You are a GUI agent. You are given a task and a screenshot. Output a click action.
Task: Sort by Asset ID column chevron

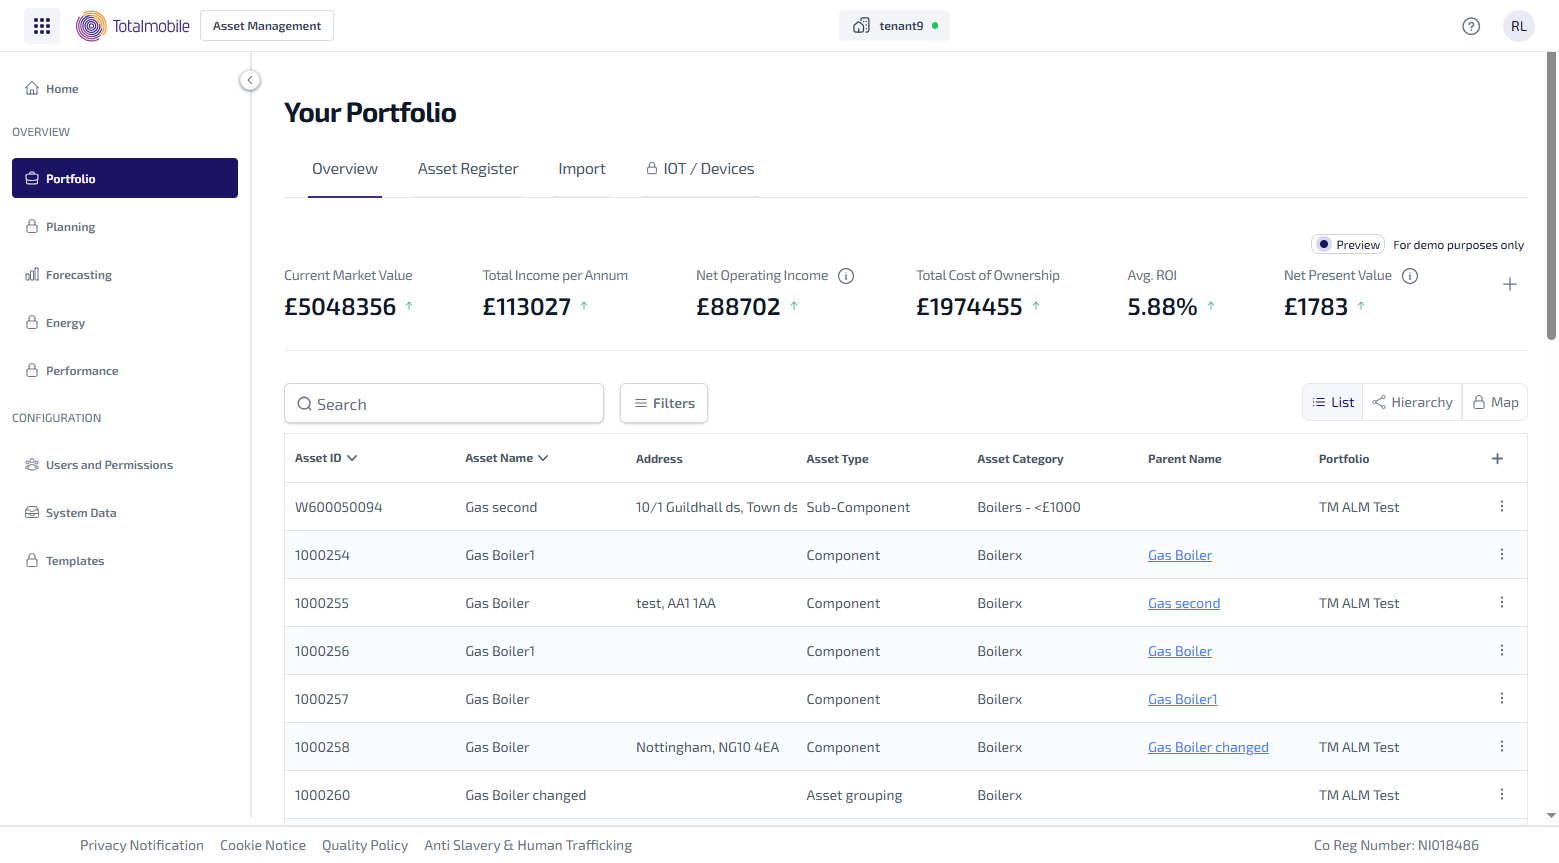pos(352,458)
